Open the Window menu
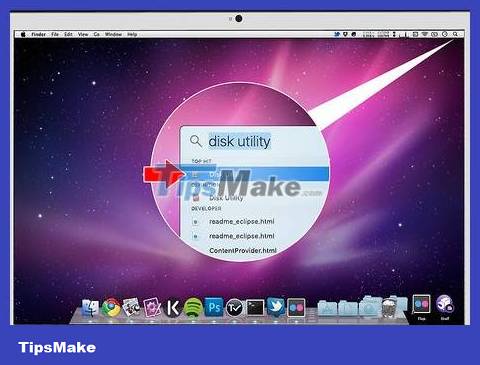Viewport: 480px width, 365px height. click(x=113, y=34)
